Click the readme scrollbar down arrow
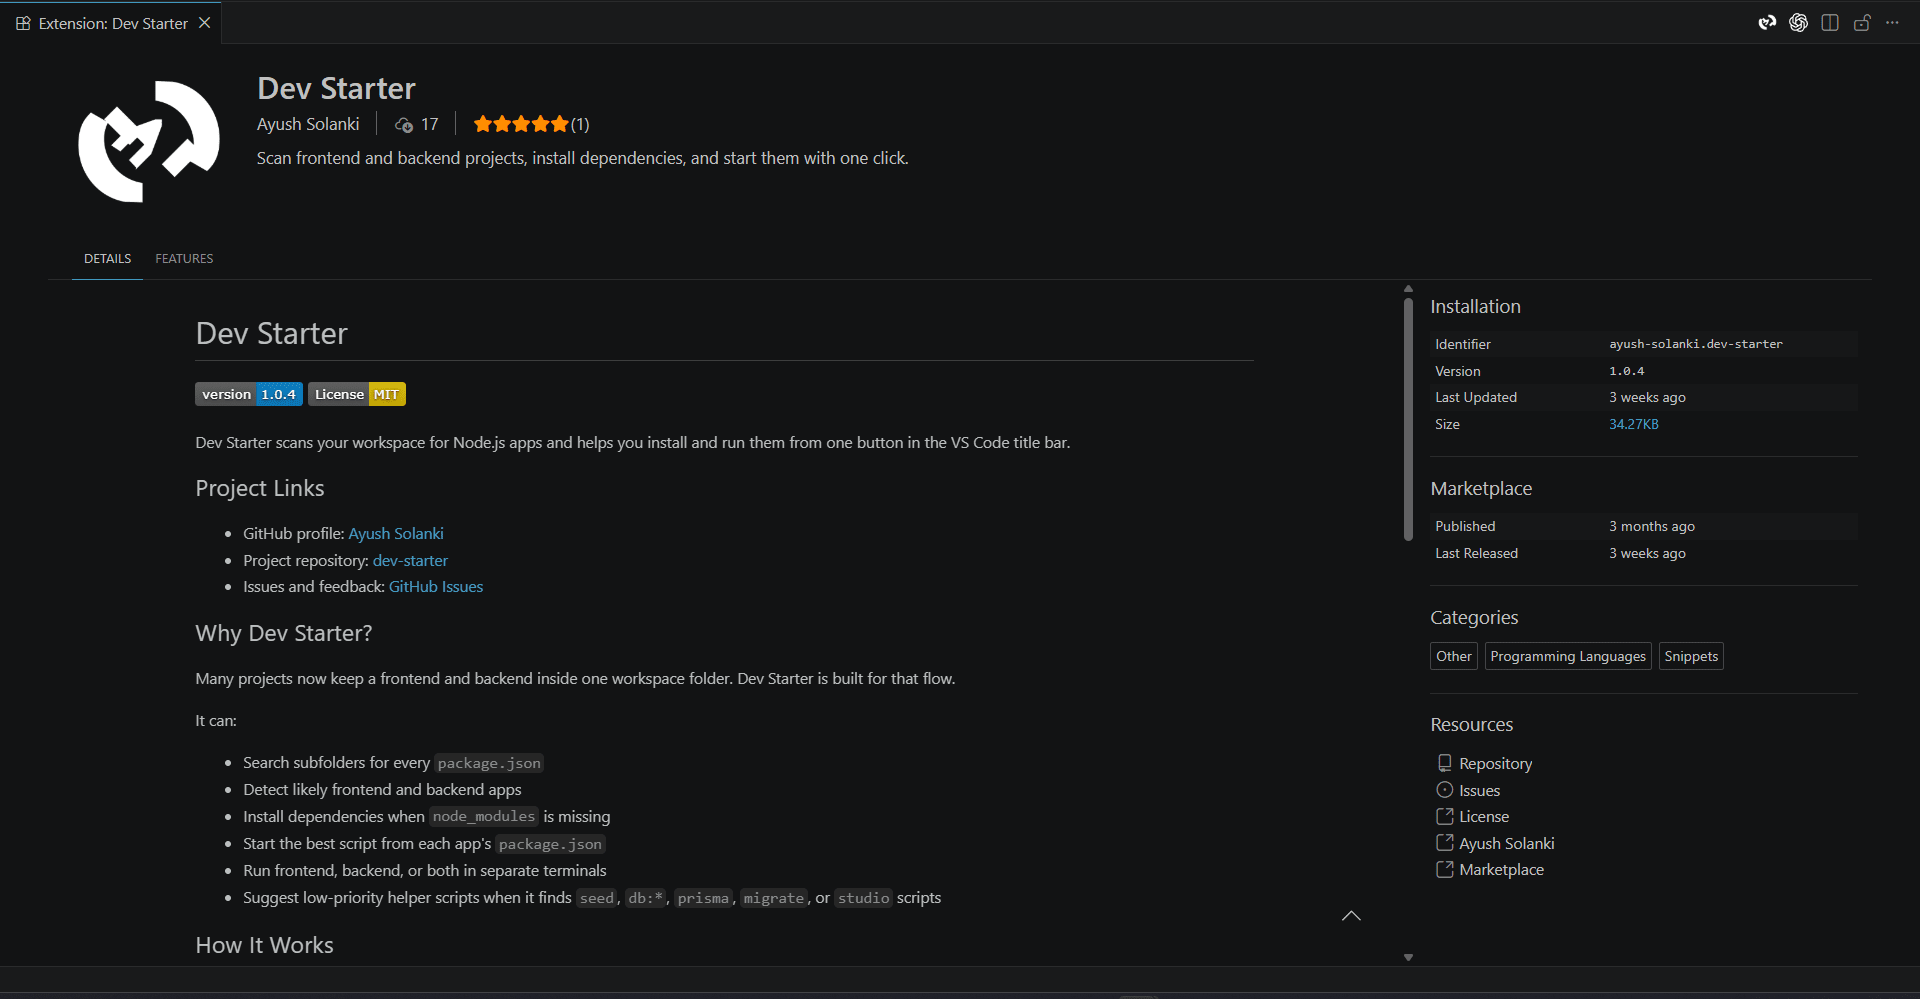The height and width of the screenshot is (999, 1920). (1408, 957)
